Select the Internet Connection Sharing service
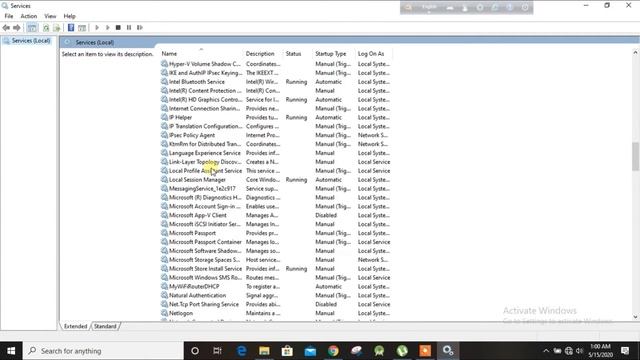 [276, 109]
